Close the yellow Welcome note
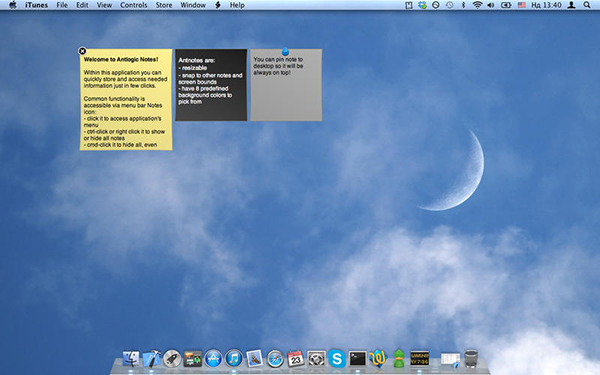Viewport: 600px width, 375px height. point(82,51)
